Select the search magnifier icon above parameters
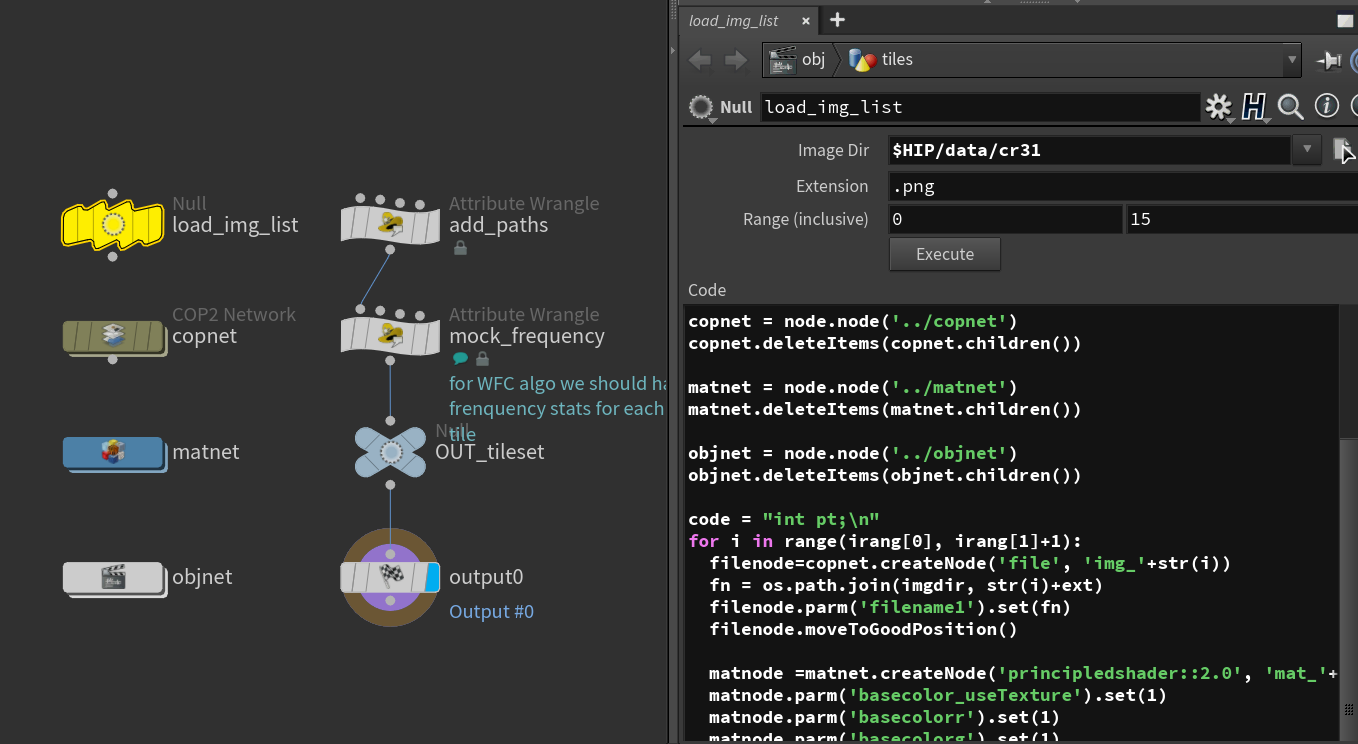 [x=1290, y=106]
